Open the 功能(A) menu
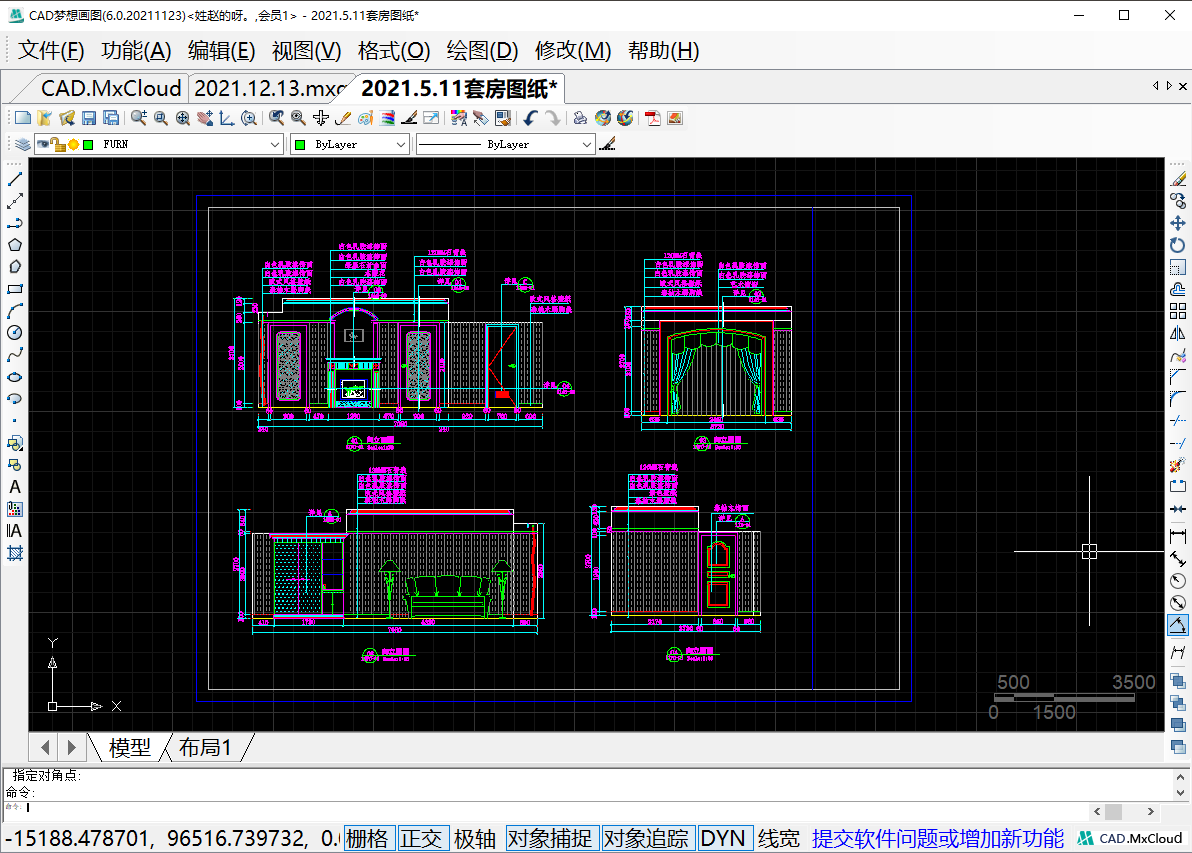The image size is (1192, 853). (136, 51)
